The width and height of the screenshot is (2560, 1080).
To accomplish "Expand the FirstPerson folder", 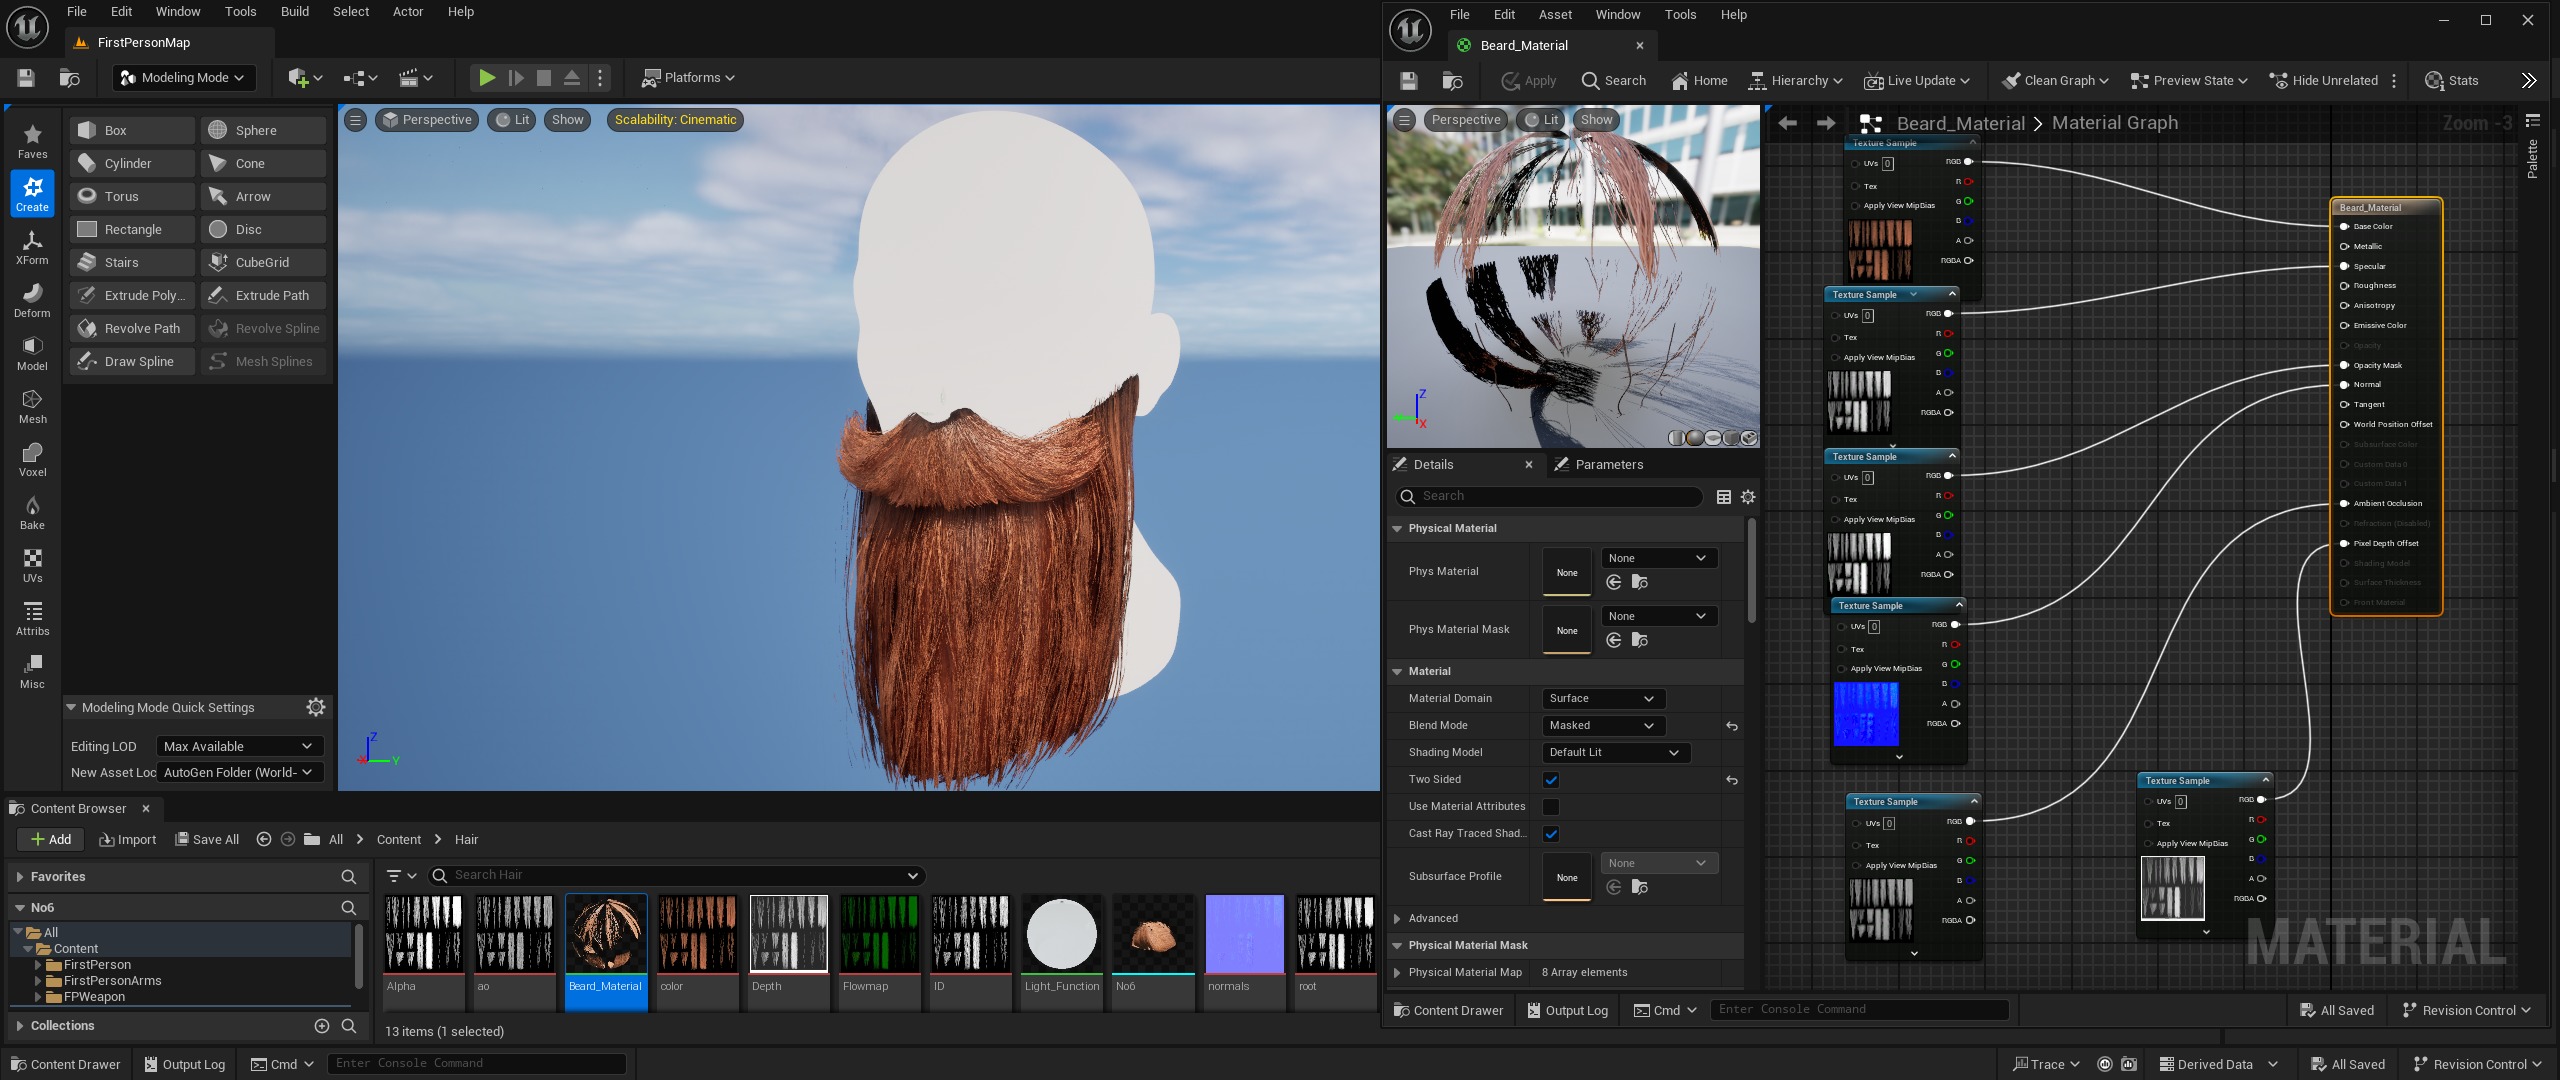I will tap(38, 965).
